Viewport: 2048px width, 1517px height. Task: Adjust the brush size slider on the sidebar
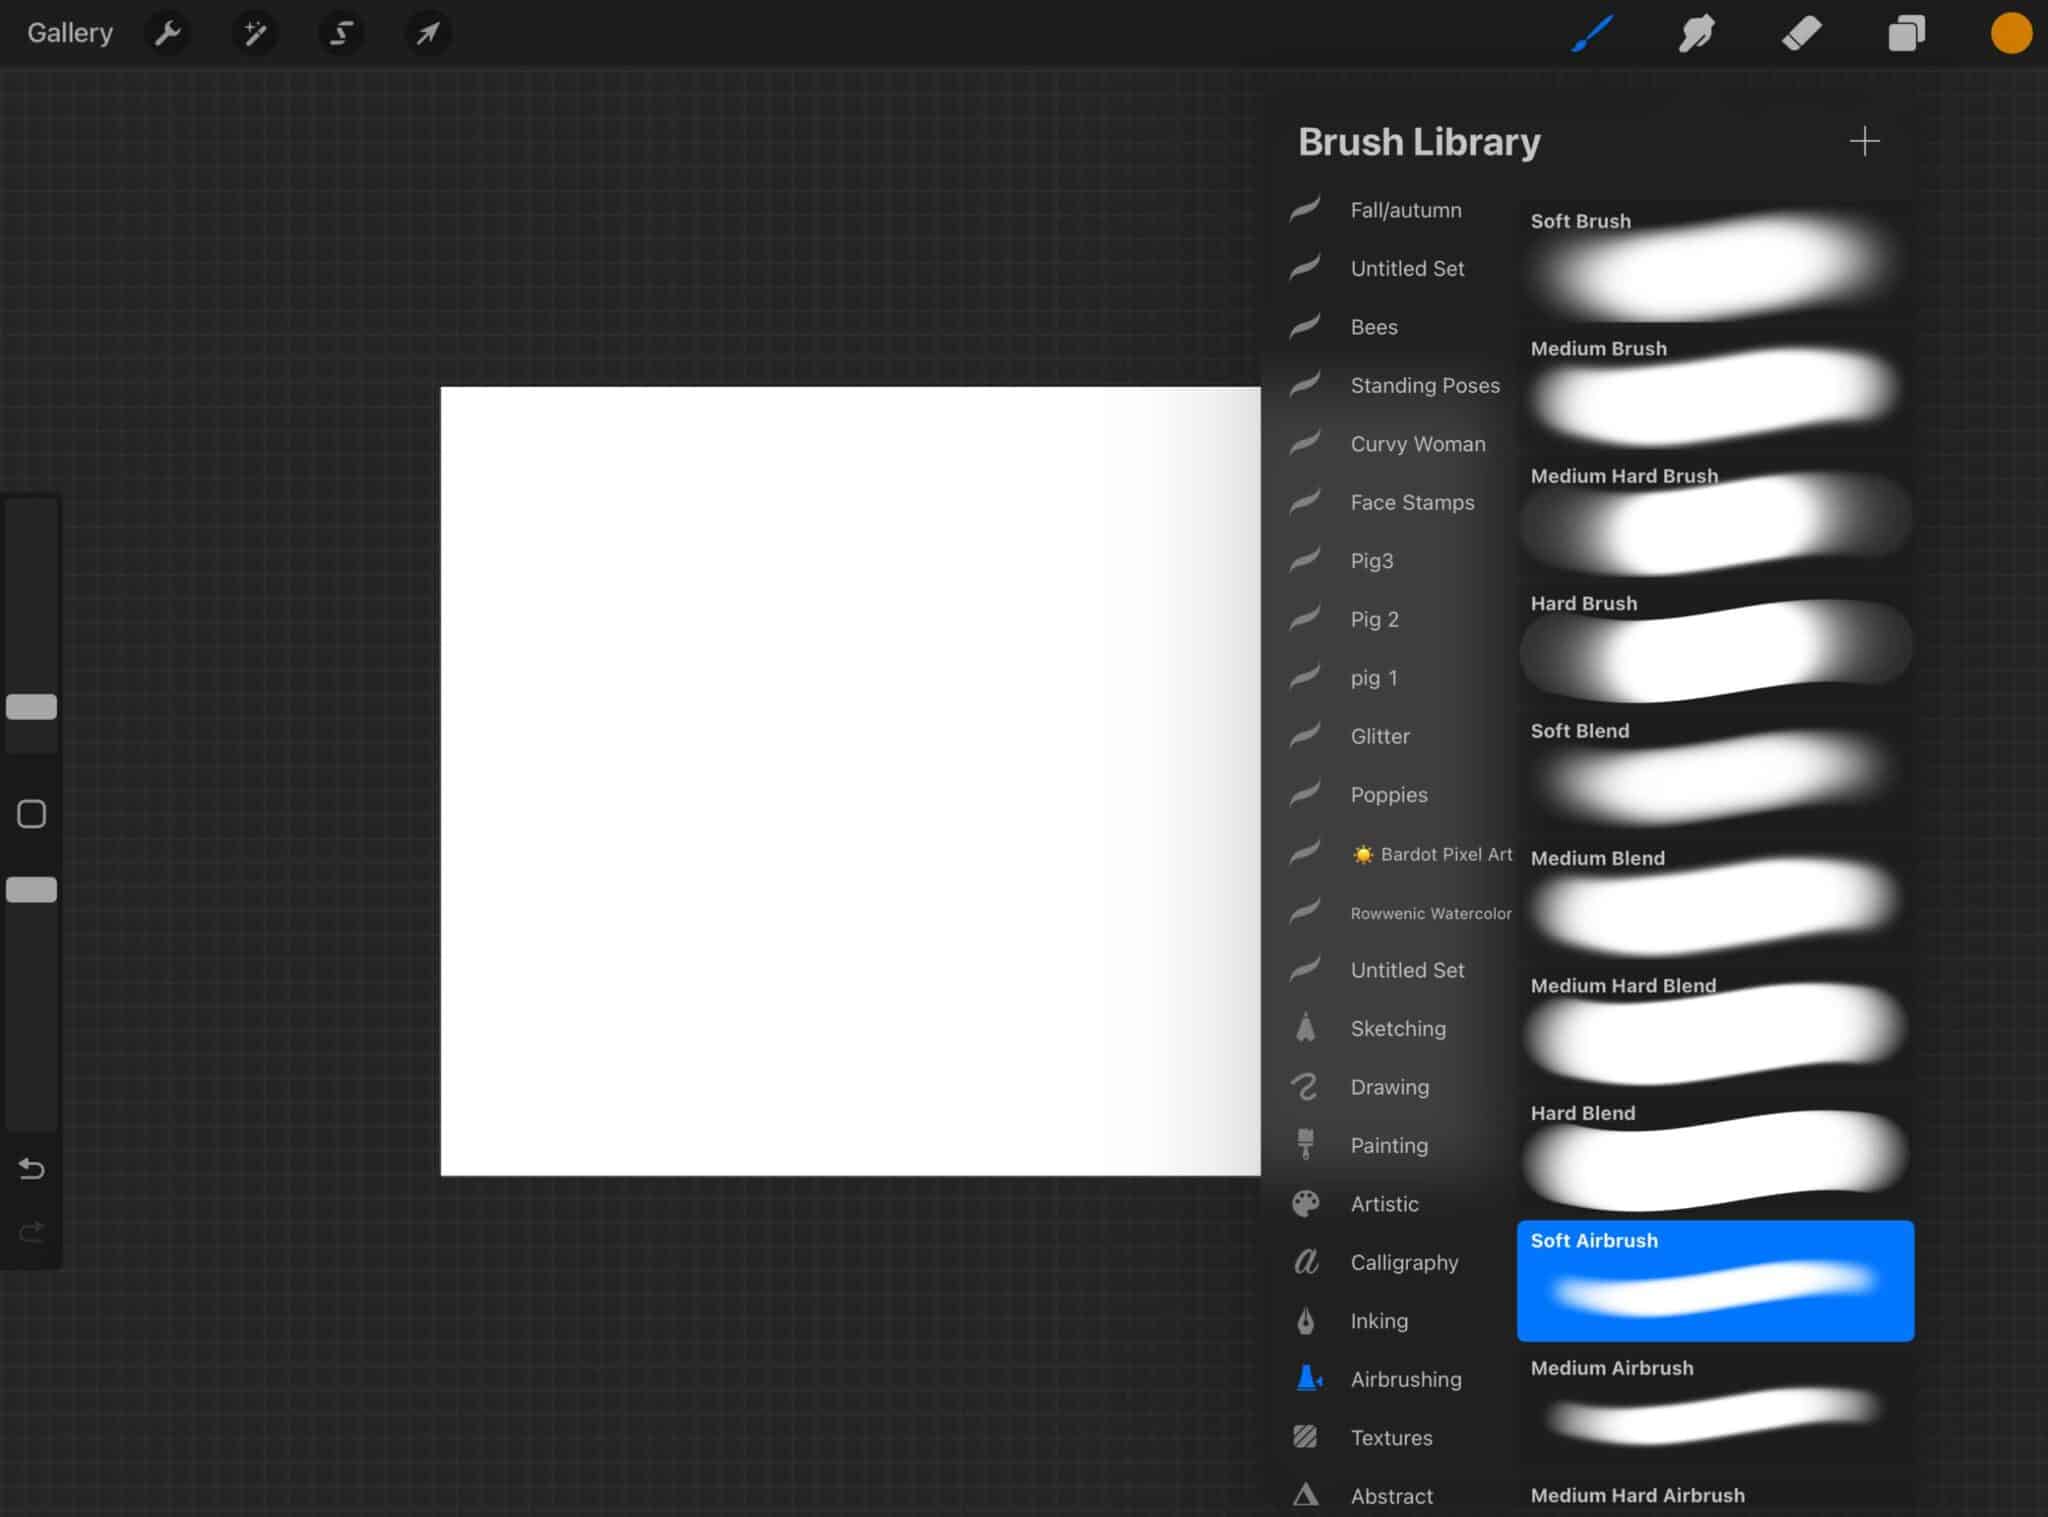(x=31, y=707)
